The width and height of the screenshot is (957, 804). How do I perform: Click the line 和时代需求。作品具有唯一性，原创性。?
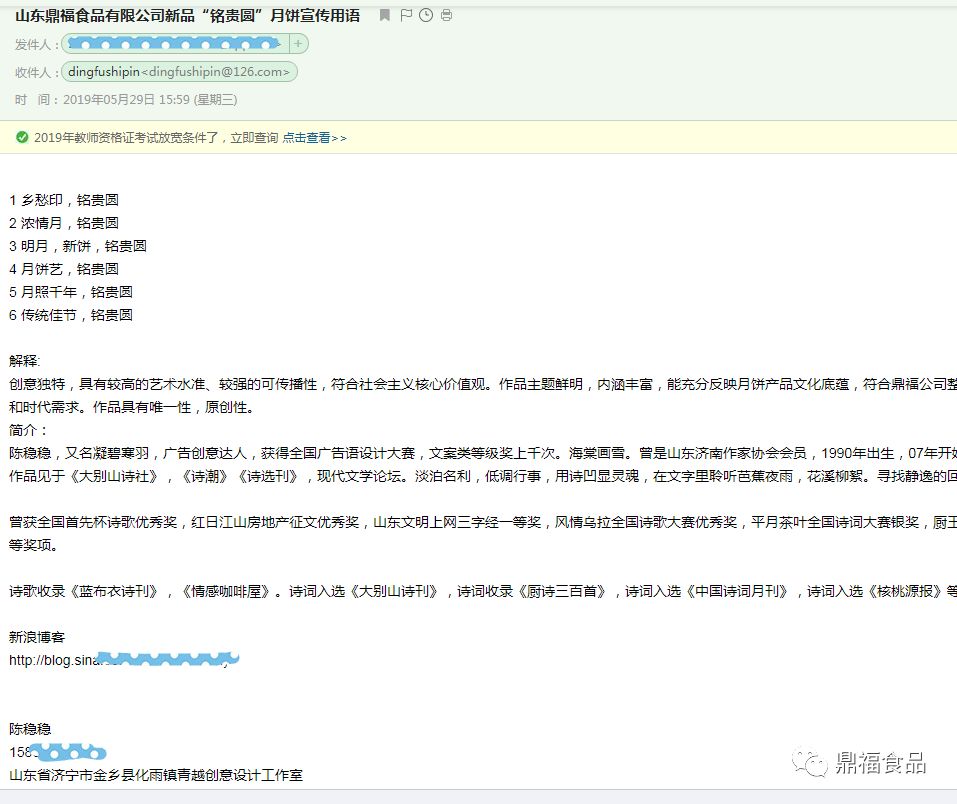(x=131, y=407)
